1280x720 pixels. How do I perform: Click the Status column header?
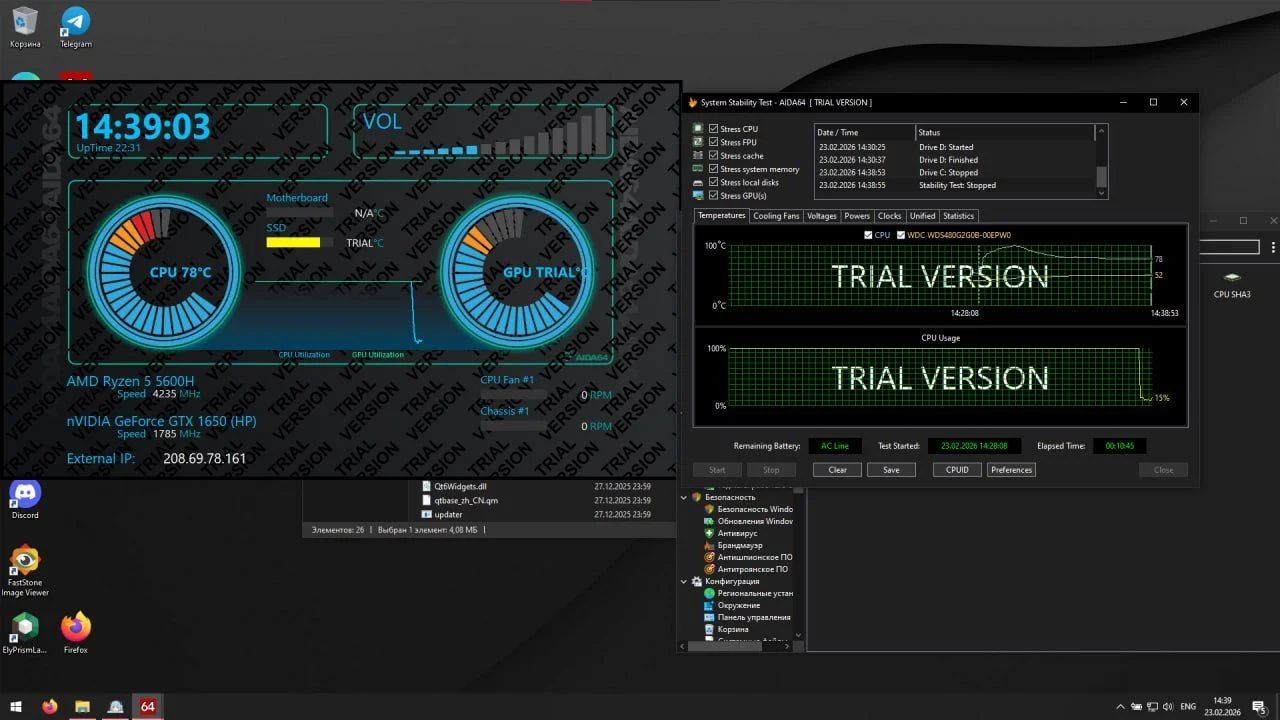pos(1005,132)
